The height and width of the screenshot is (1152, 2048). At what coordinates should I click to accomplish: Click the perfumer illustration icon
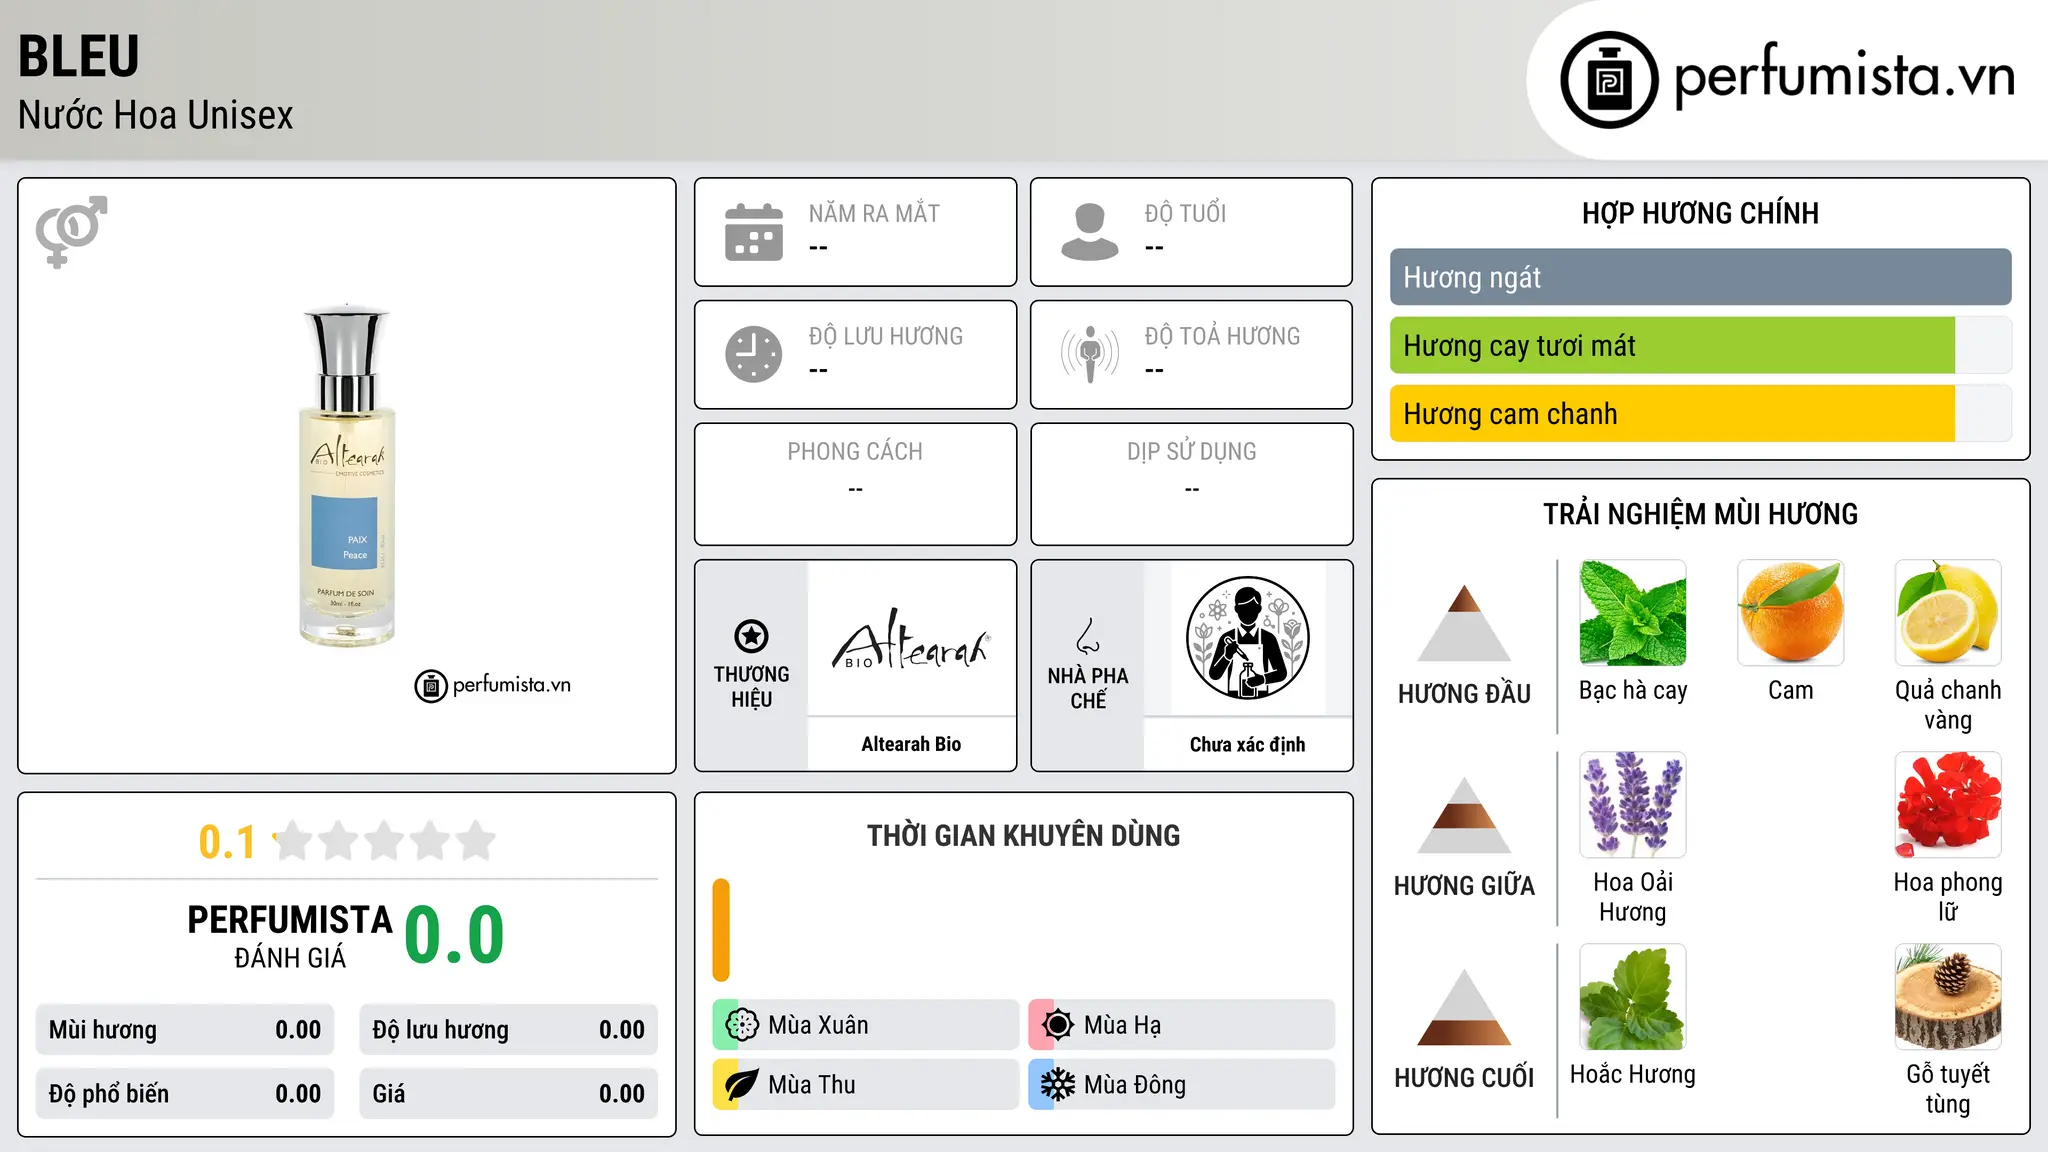tap(1247, 638)
